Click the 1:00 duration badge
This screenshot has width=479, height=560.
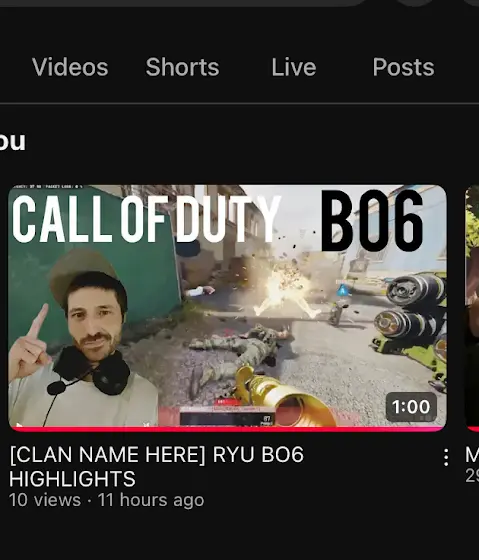[411, 406]
